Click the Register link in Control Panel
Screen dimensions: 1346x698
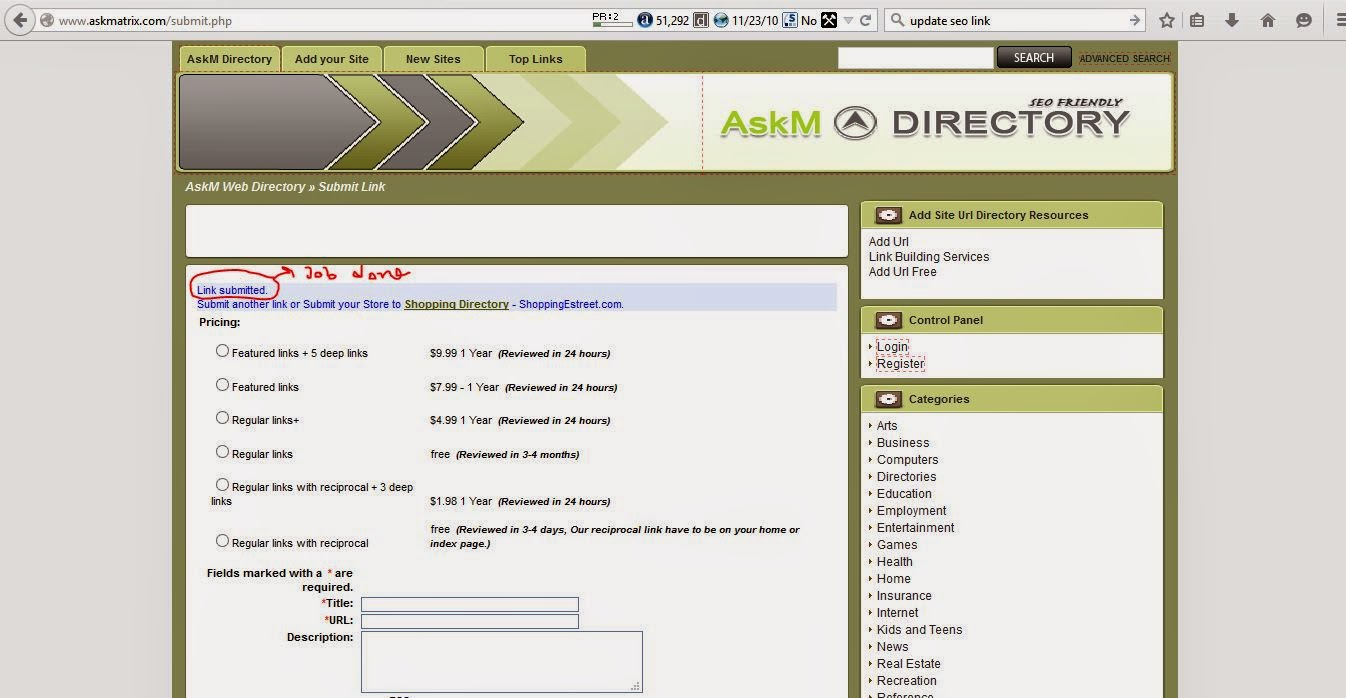click(x=900, y=364)
